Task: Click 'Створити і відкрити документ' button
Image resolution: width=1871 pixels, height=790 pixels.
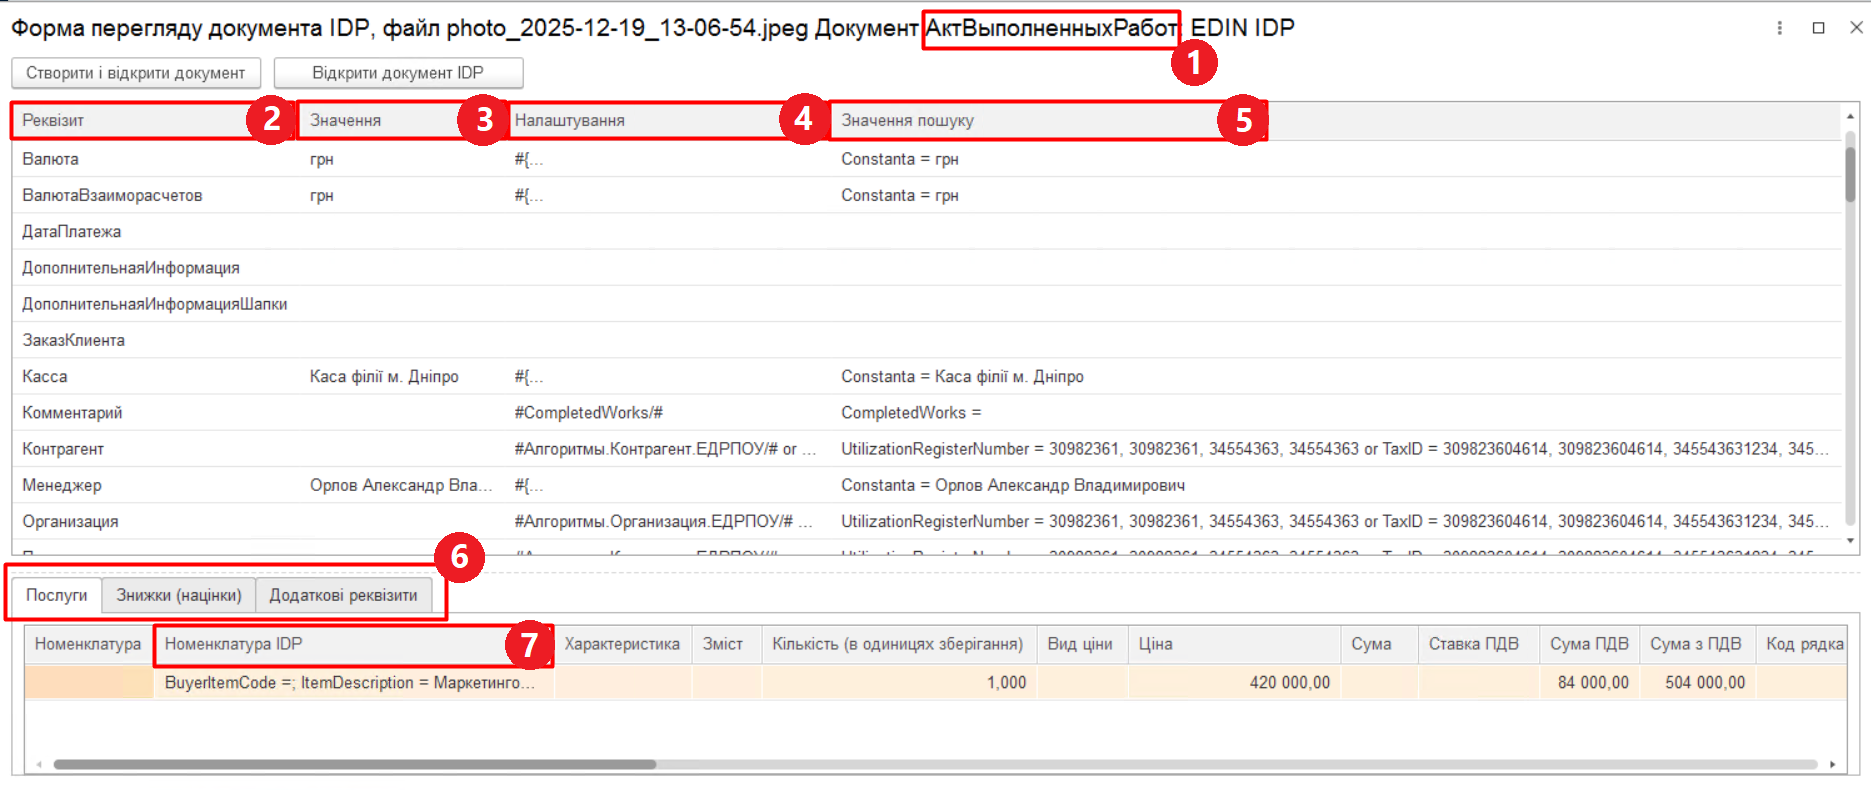Action: pos(136,73)
